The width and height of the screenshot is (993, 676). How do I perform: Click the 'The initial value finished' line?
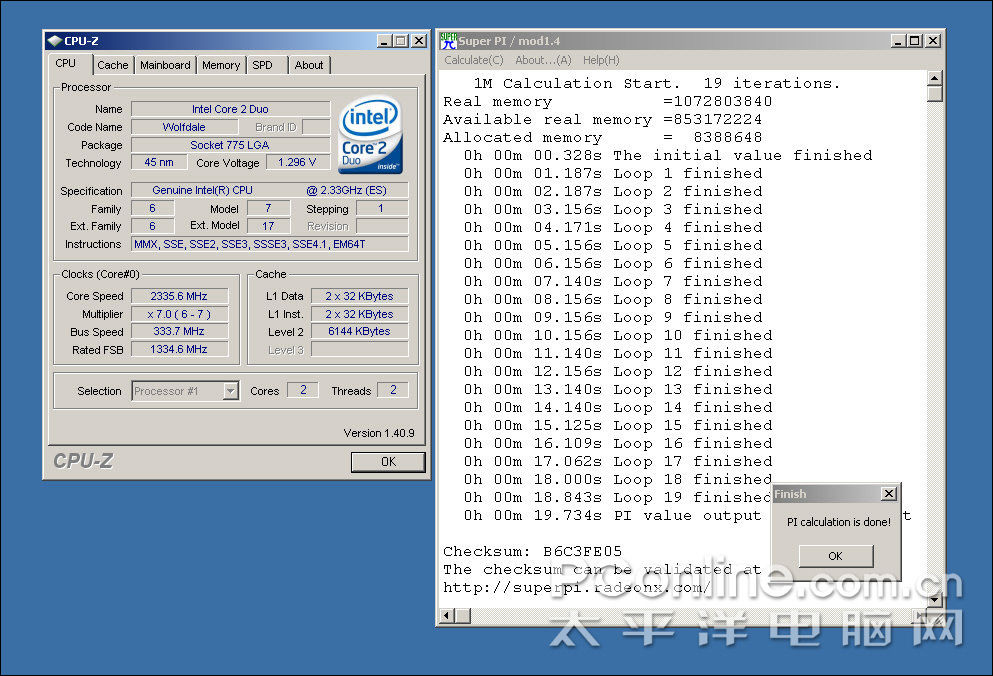pyautogui.click(x=668, y=155)
